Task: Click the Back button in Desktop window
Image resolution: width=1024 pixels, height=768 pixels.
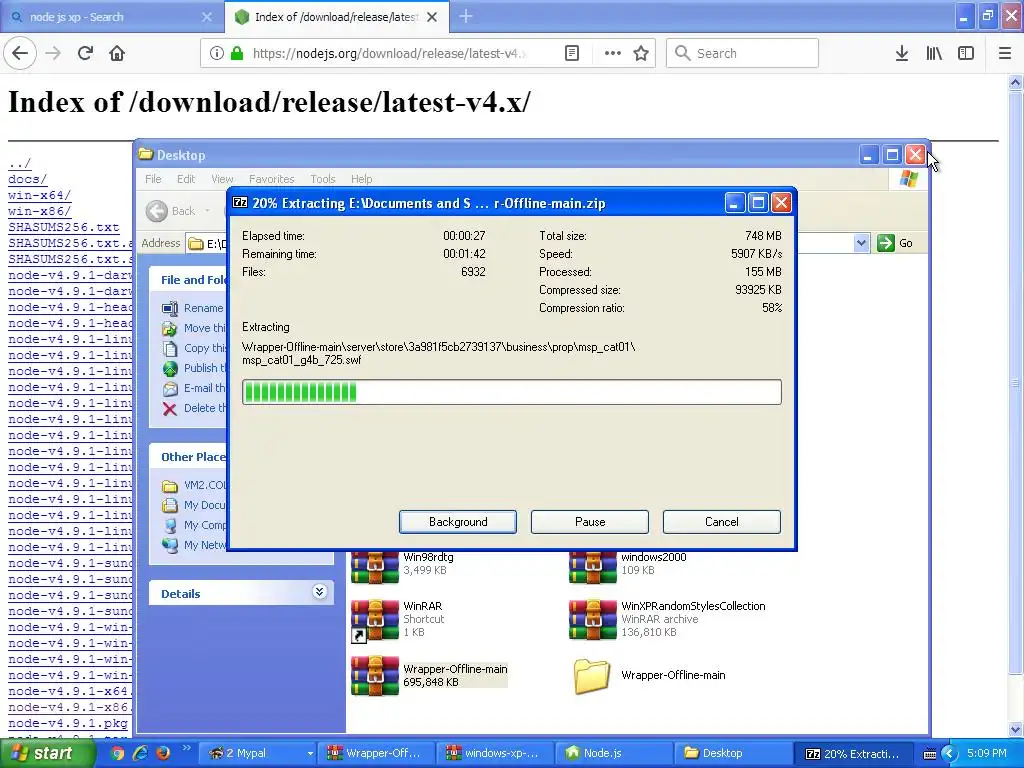Action: click(171, 211)
